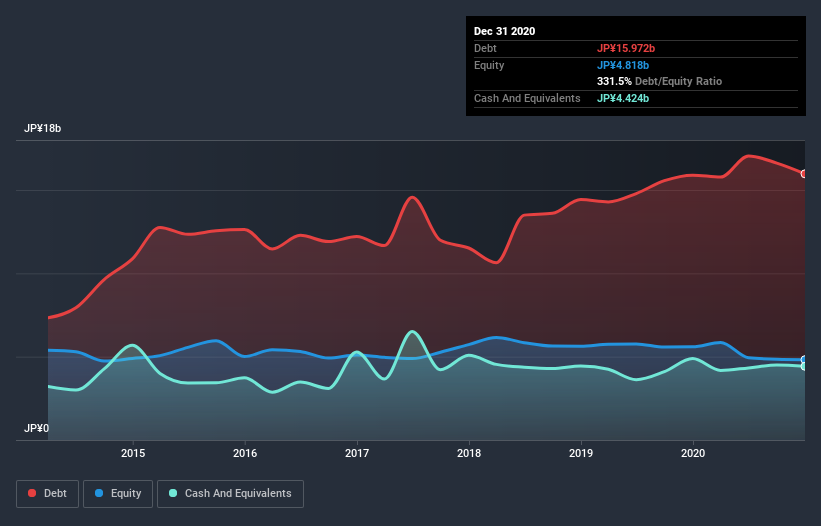Click the JP¥15.972b debt value
Image resolution: width=821 pixels, height=526 pixels.
point(626,48)
